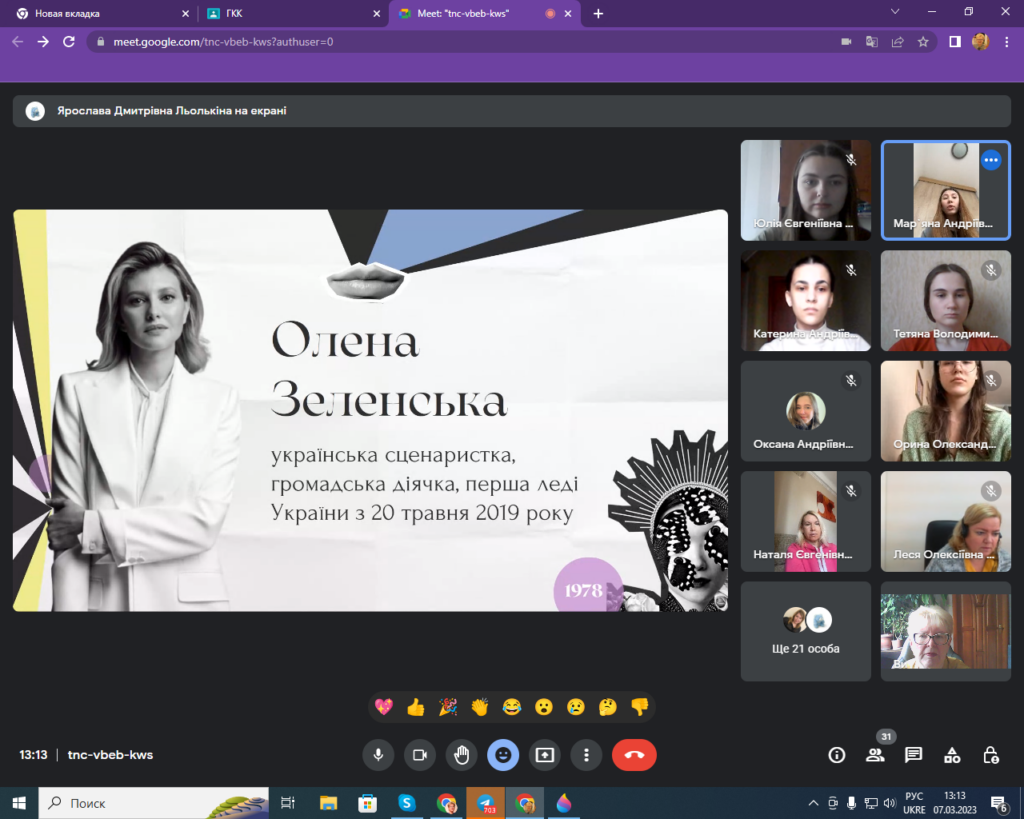Open the chat with everyone panel
The height and width of the screenshot is (819, 1024).
point(913,755)
